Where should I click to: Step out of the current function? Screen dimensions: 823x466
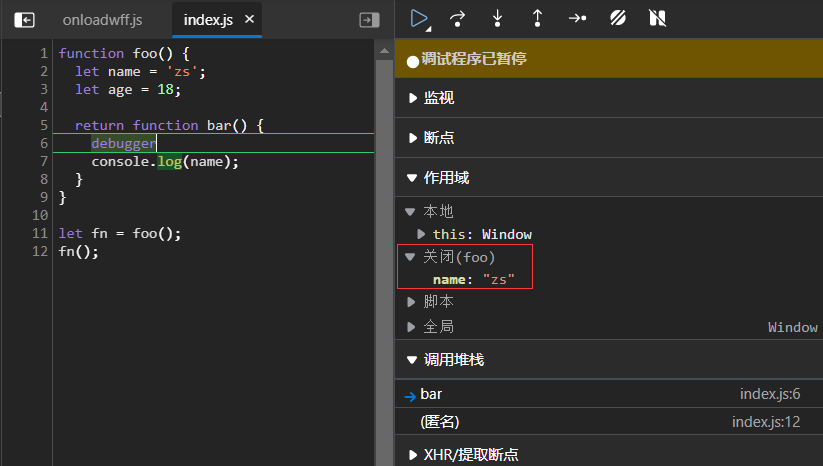[537, 19]
